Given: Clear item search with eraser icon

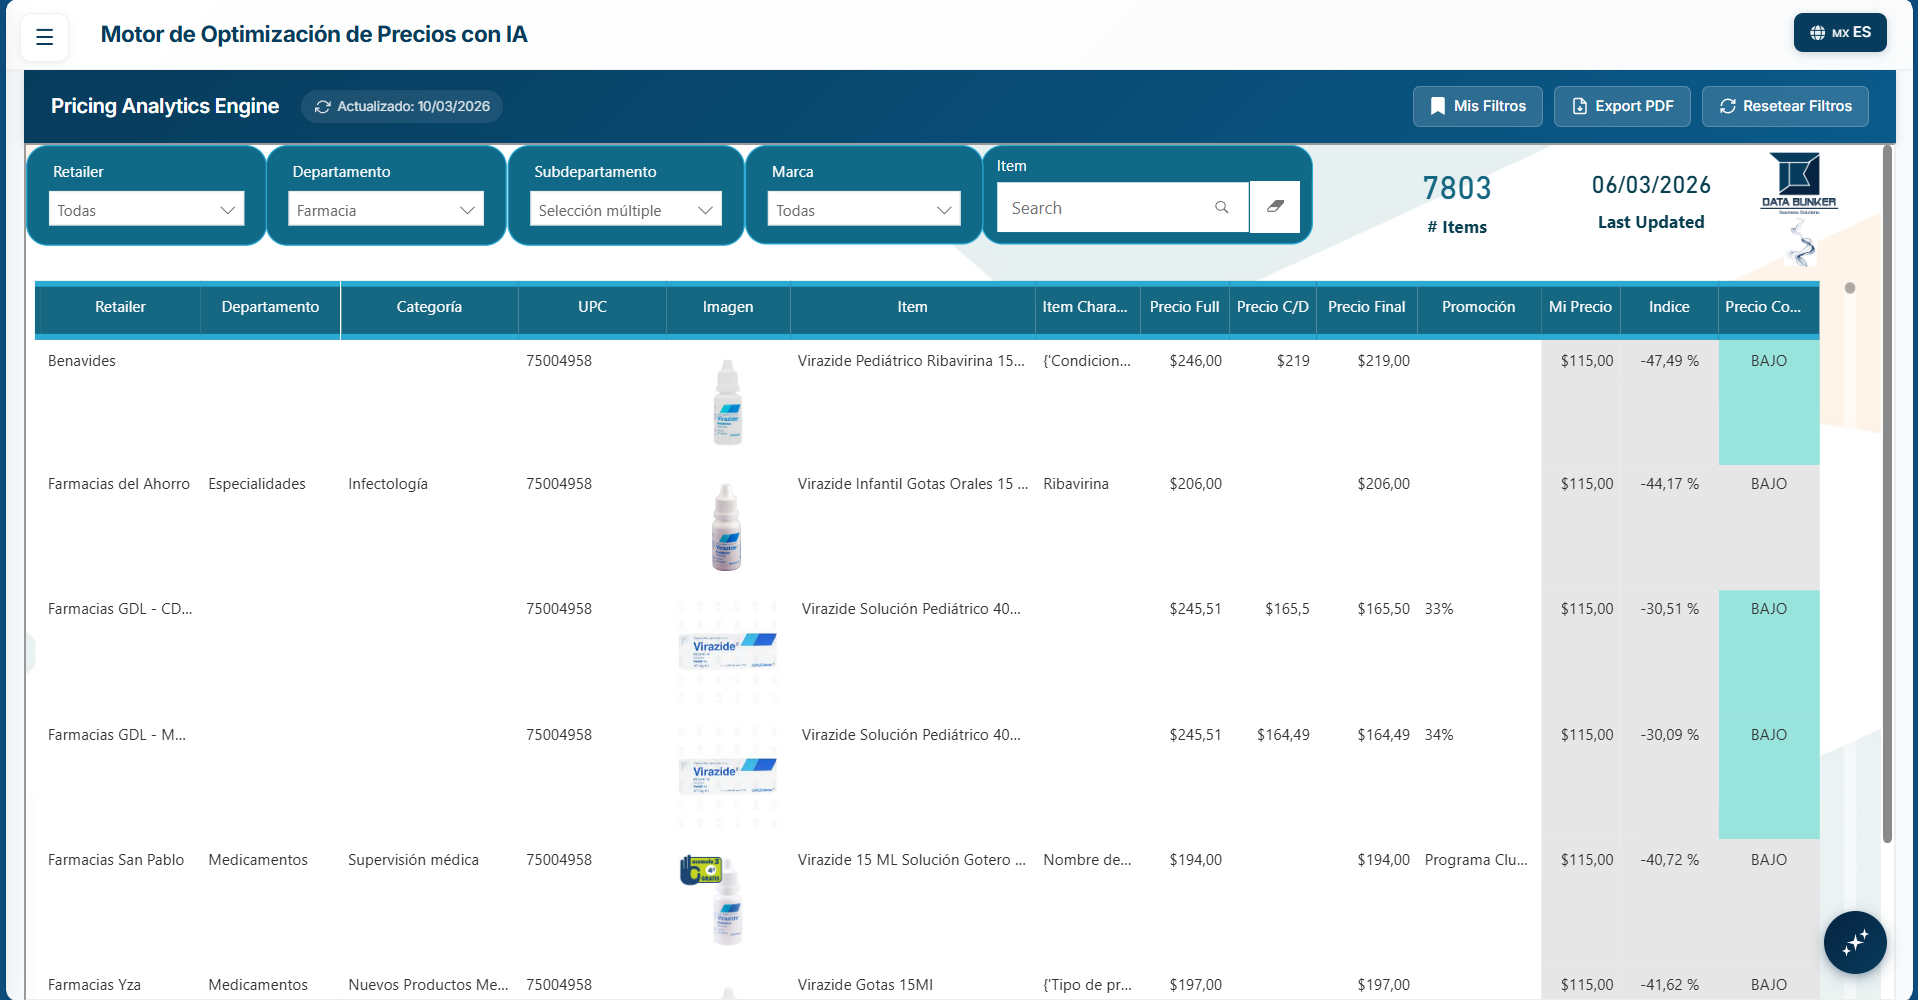Looking at the screenshot, I should click(1275, 207).
